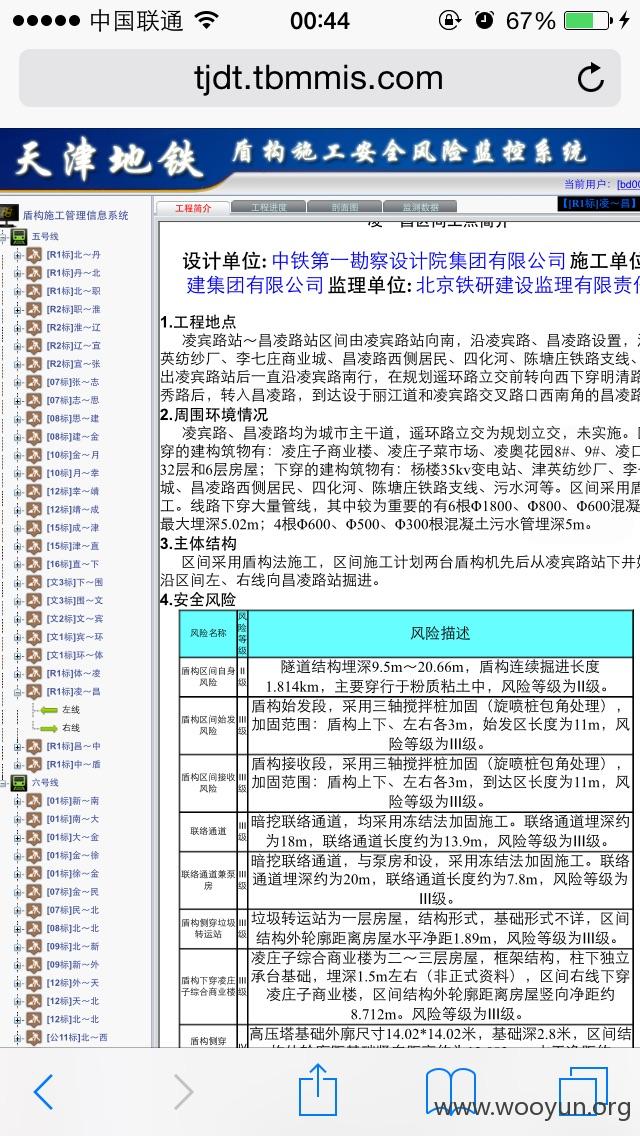640x1136 pixels.
Task: Tap the tjdt.tbmmis.com address bar
Action: click(320, 78)
